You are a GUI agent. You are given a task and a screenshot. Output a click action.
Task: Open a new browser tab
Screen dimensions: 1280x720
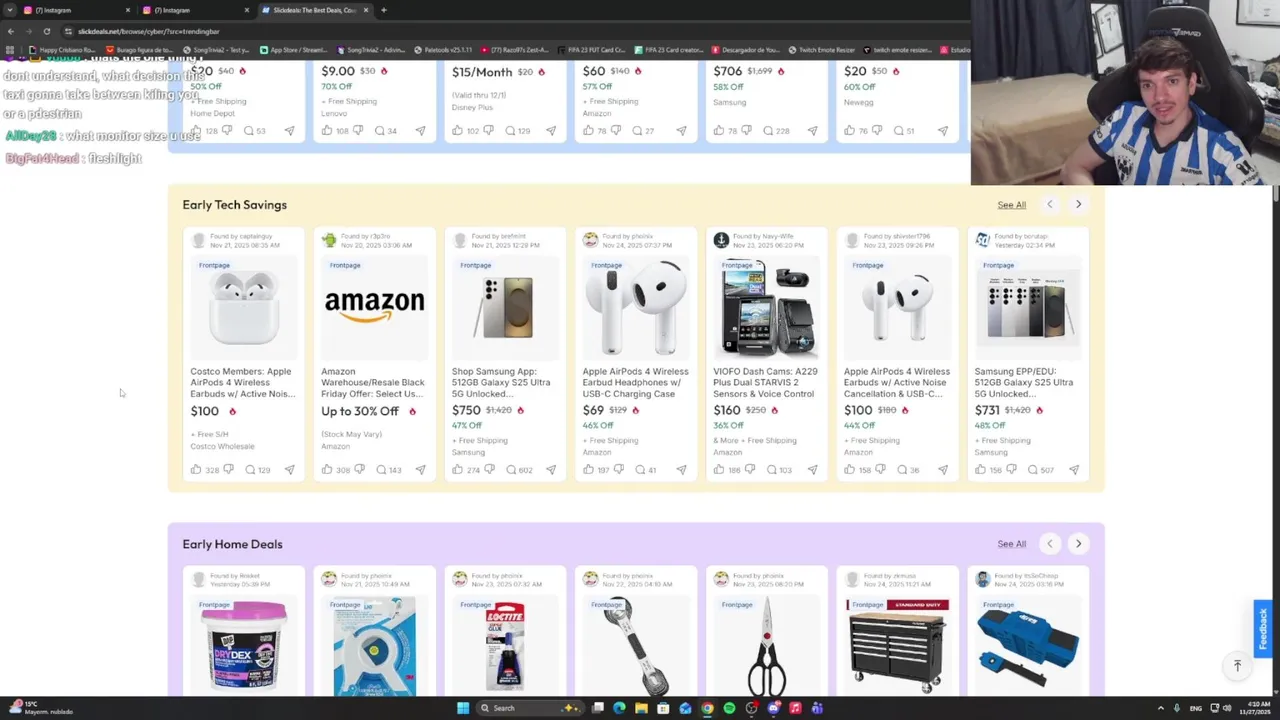click(384, 10)
